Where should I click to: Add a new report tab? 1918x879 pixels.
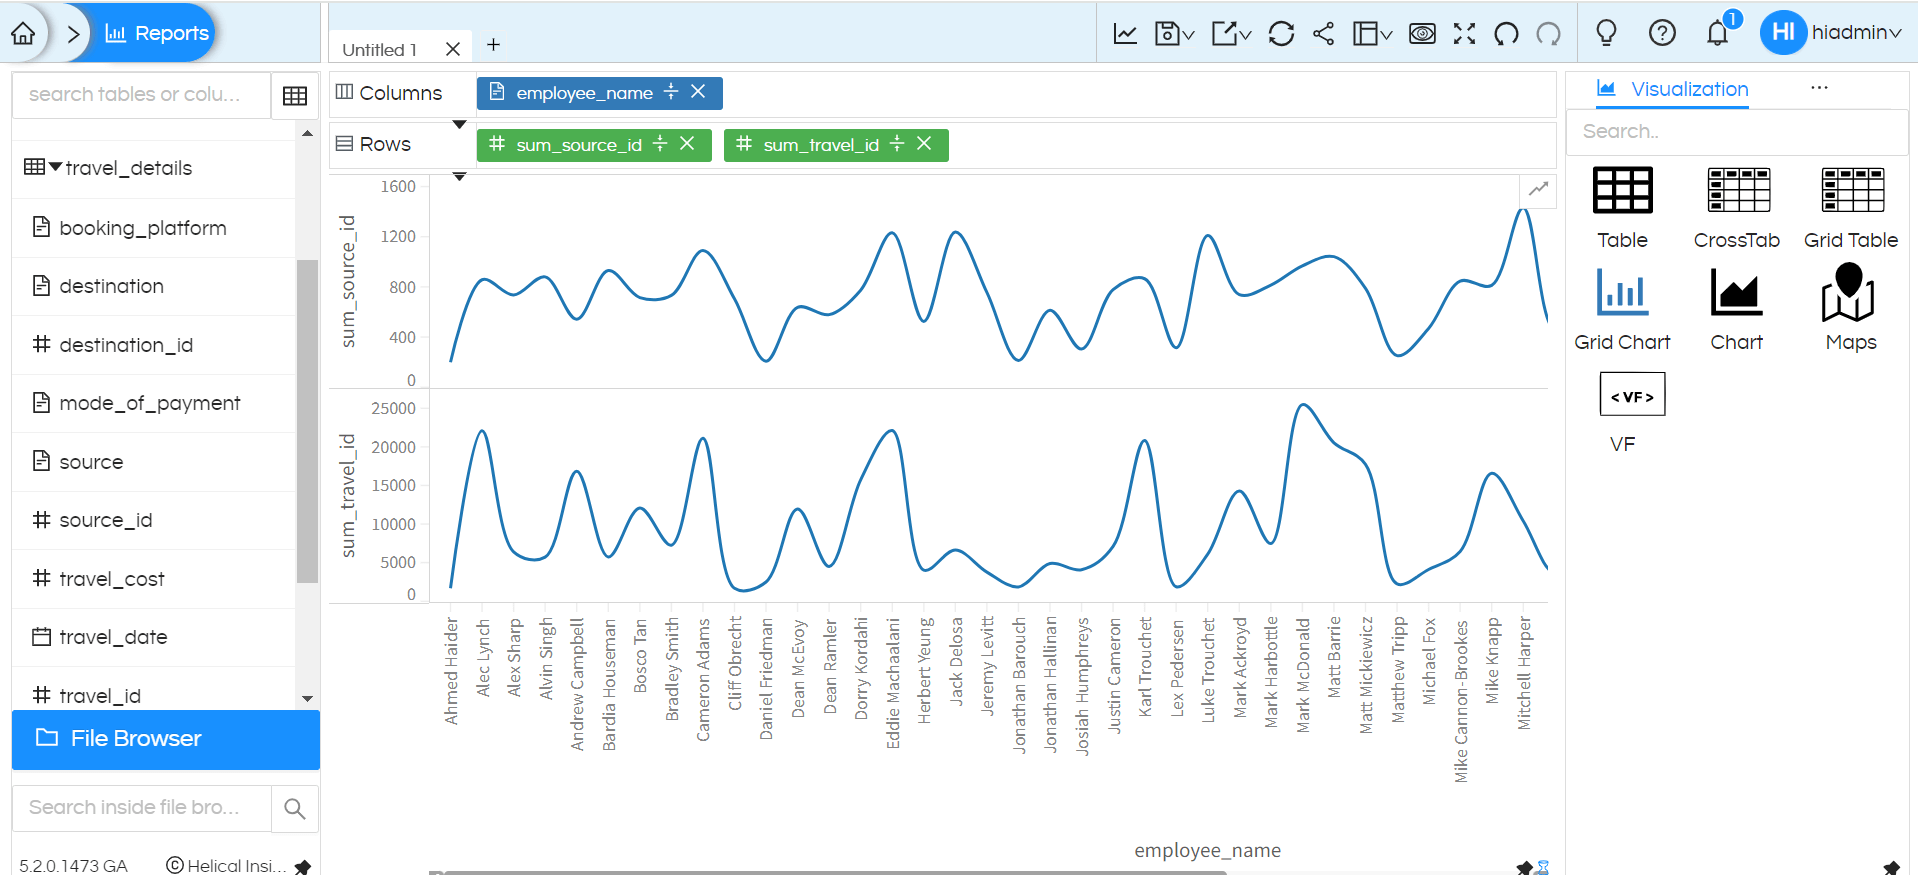(x=493, y=45)
